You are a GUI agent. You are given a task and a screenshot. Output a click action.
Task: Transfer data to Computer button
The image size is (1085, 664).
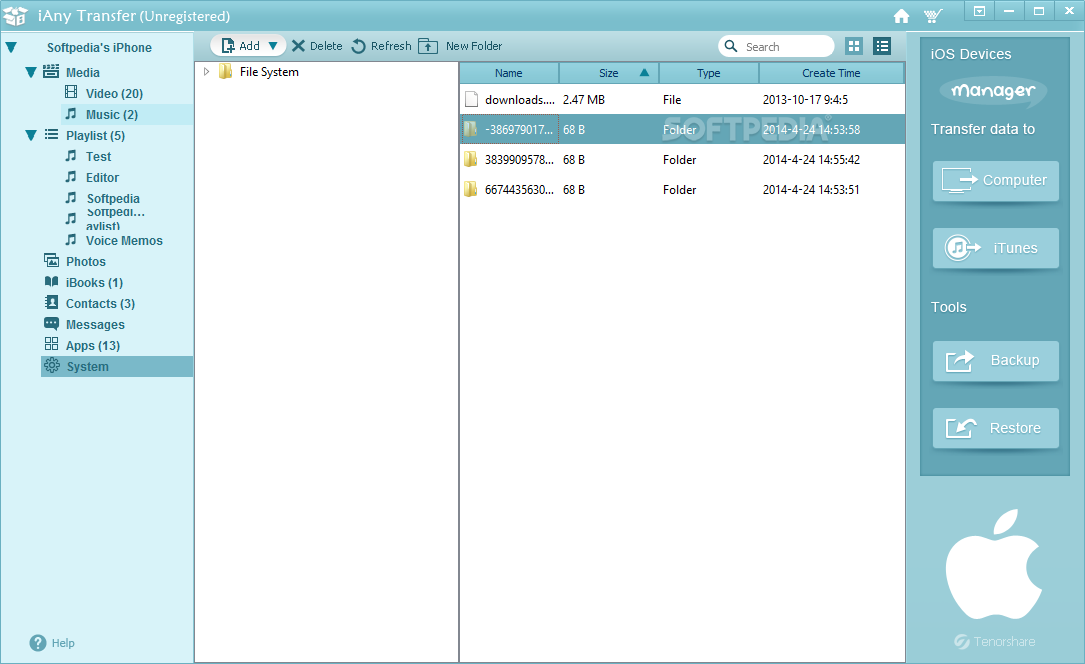click(x=995, y=181)
